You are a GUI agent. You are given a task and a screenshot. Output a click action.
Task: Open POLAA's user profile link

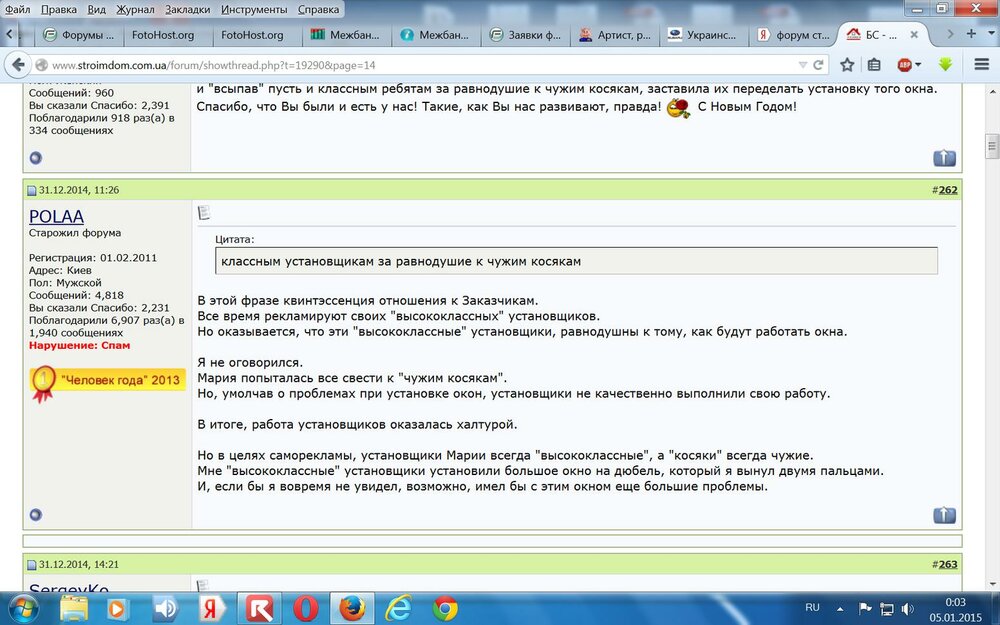55,215
